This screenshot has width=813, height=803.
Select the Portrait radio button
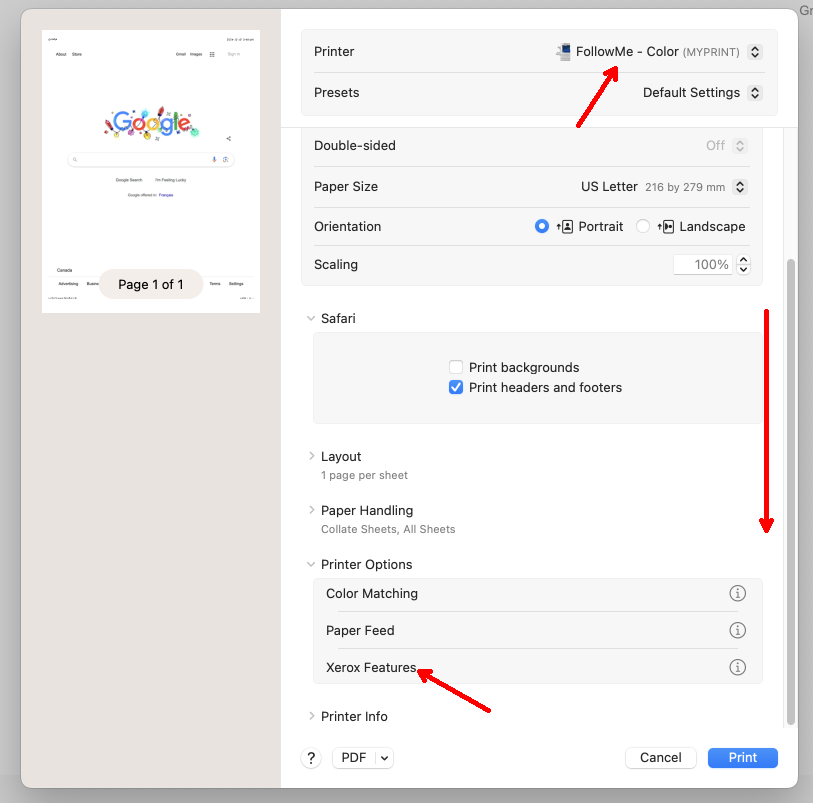coord(542,227)
